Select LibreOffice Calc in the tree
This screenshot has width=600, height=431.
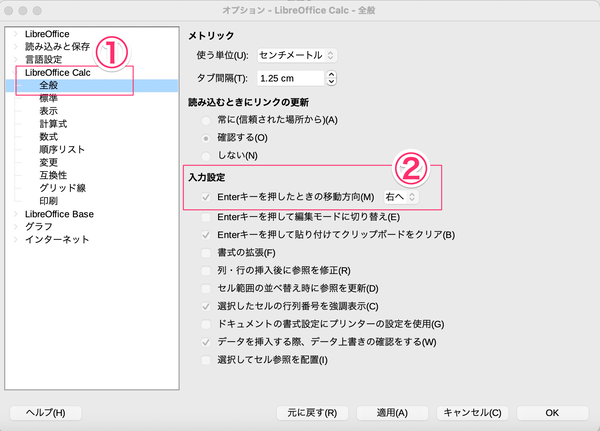tap(58, 73)
